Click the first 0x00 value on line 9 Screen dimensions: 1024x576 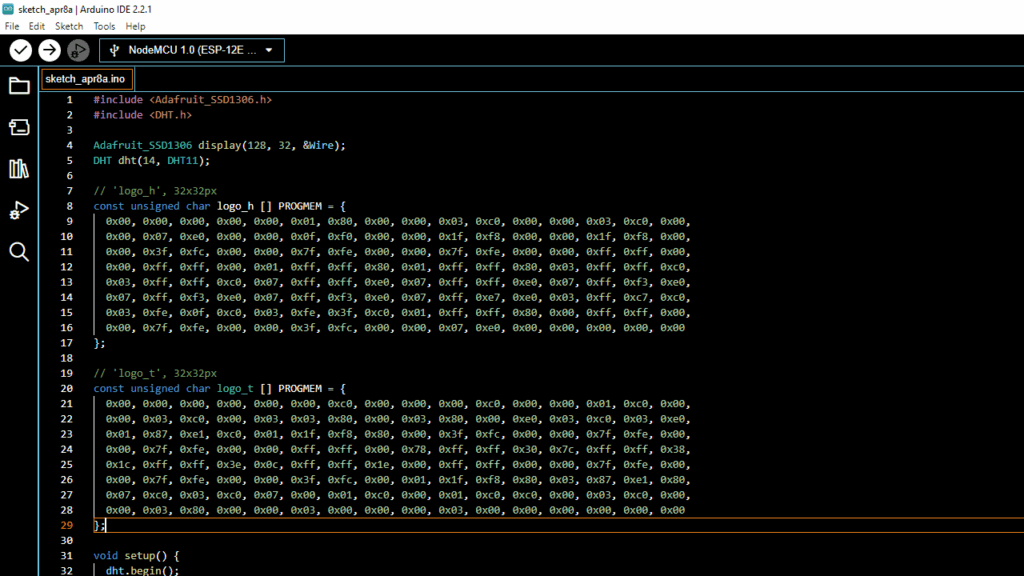pyautogui.click(x=118, y=221)
